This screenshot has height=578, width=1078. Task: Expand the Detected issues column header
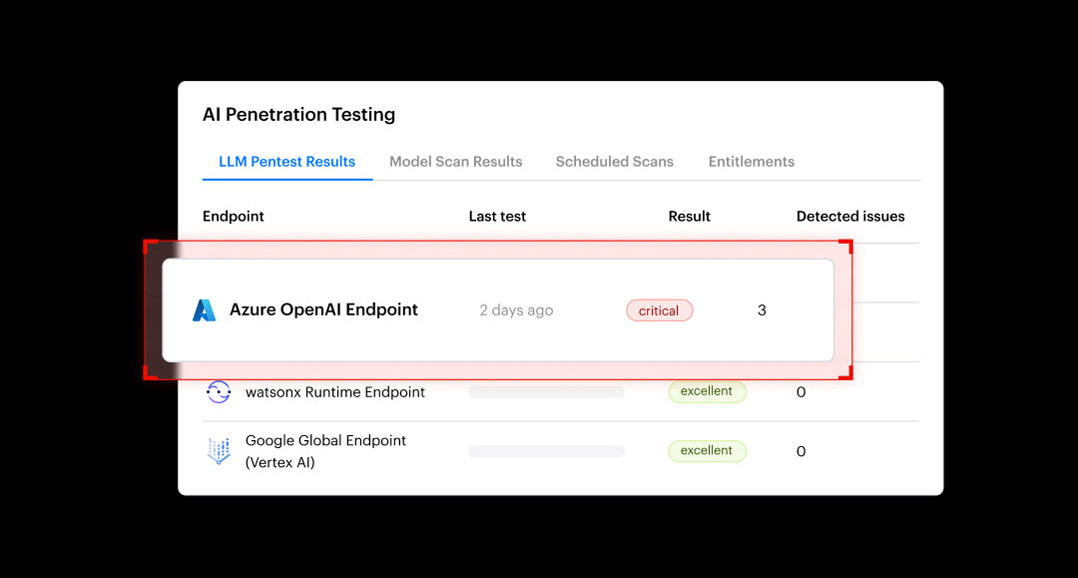coord(850,216)
